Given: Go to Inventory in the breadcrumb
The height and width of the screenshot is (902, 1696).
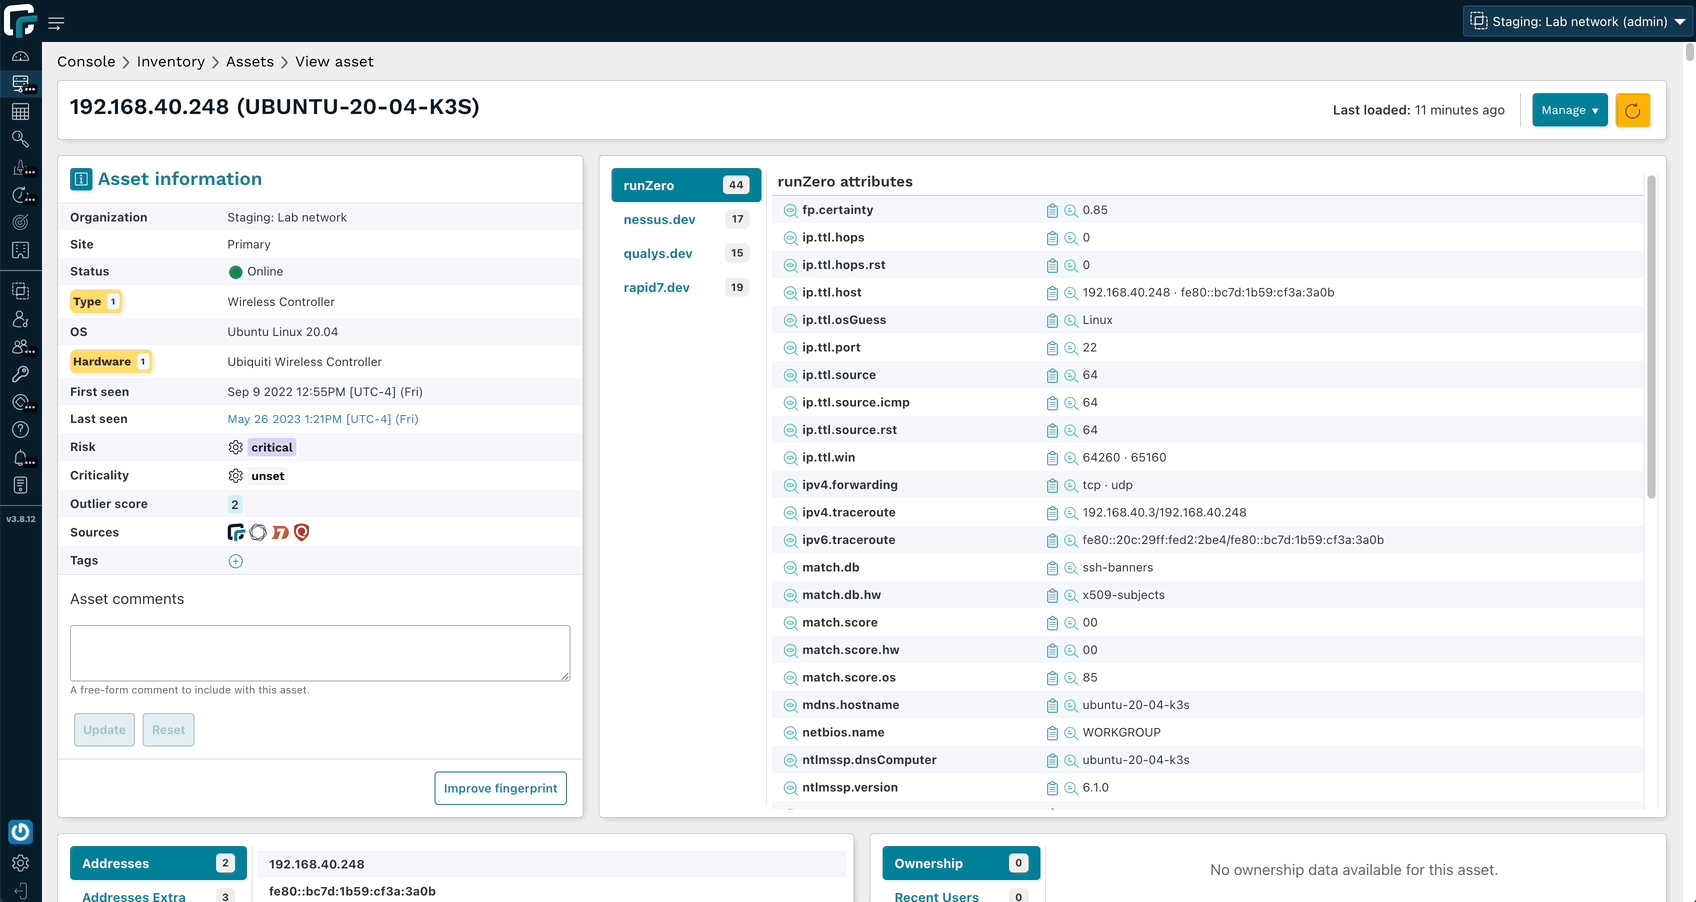Looking at the screenshot, I should point(170,62).
